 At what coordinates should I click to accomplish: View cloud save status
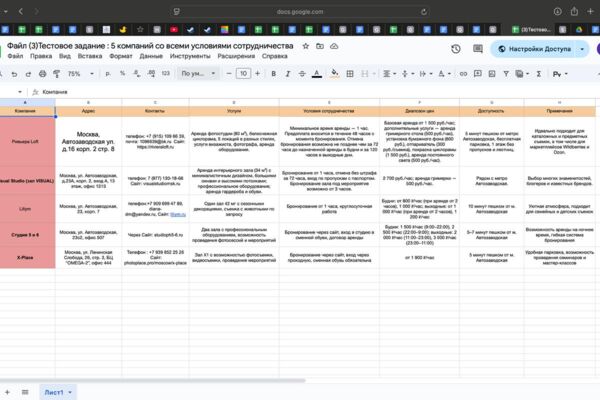[x=334, y=46]
